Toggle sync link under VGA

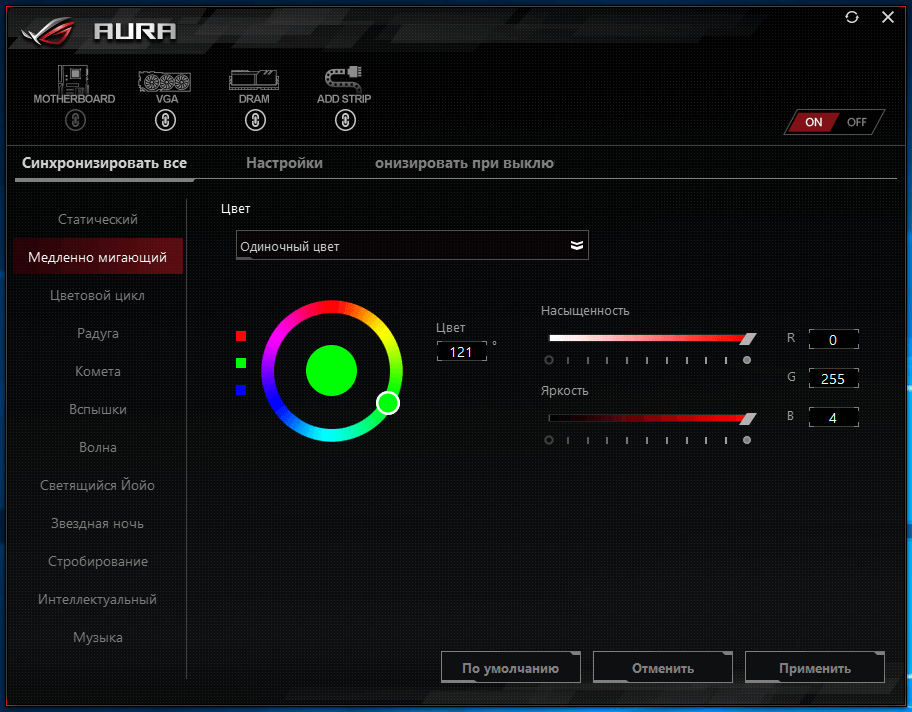coord(165,121)
